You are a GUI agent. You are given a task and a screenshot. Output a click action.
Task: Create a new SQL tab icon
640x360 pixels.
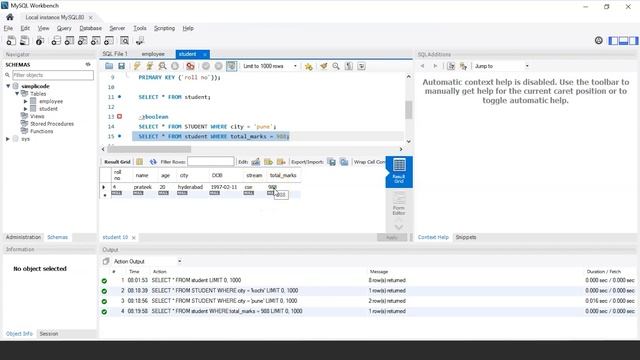[x=11, y=40]
